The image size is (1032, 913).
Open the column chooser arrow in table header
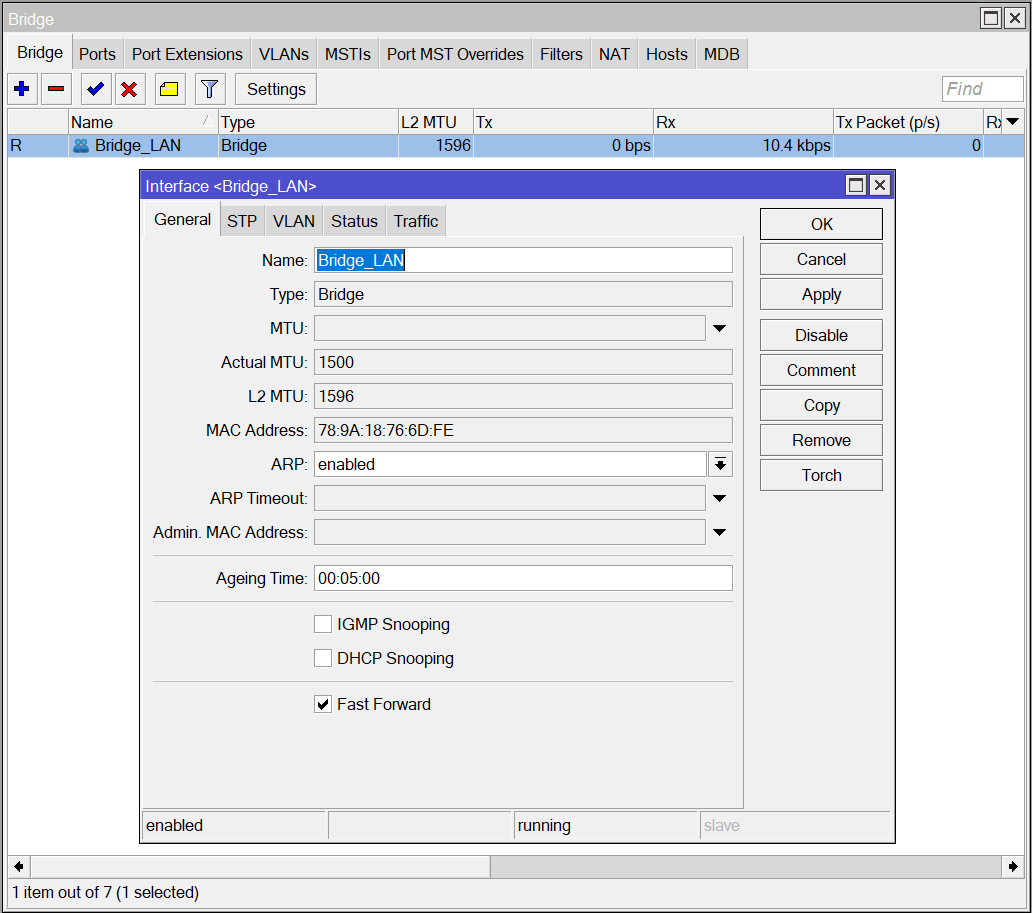pyautogui.click(x=1012, y=122)
